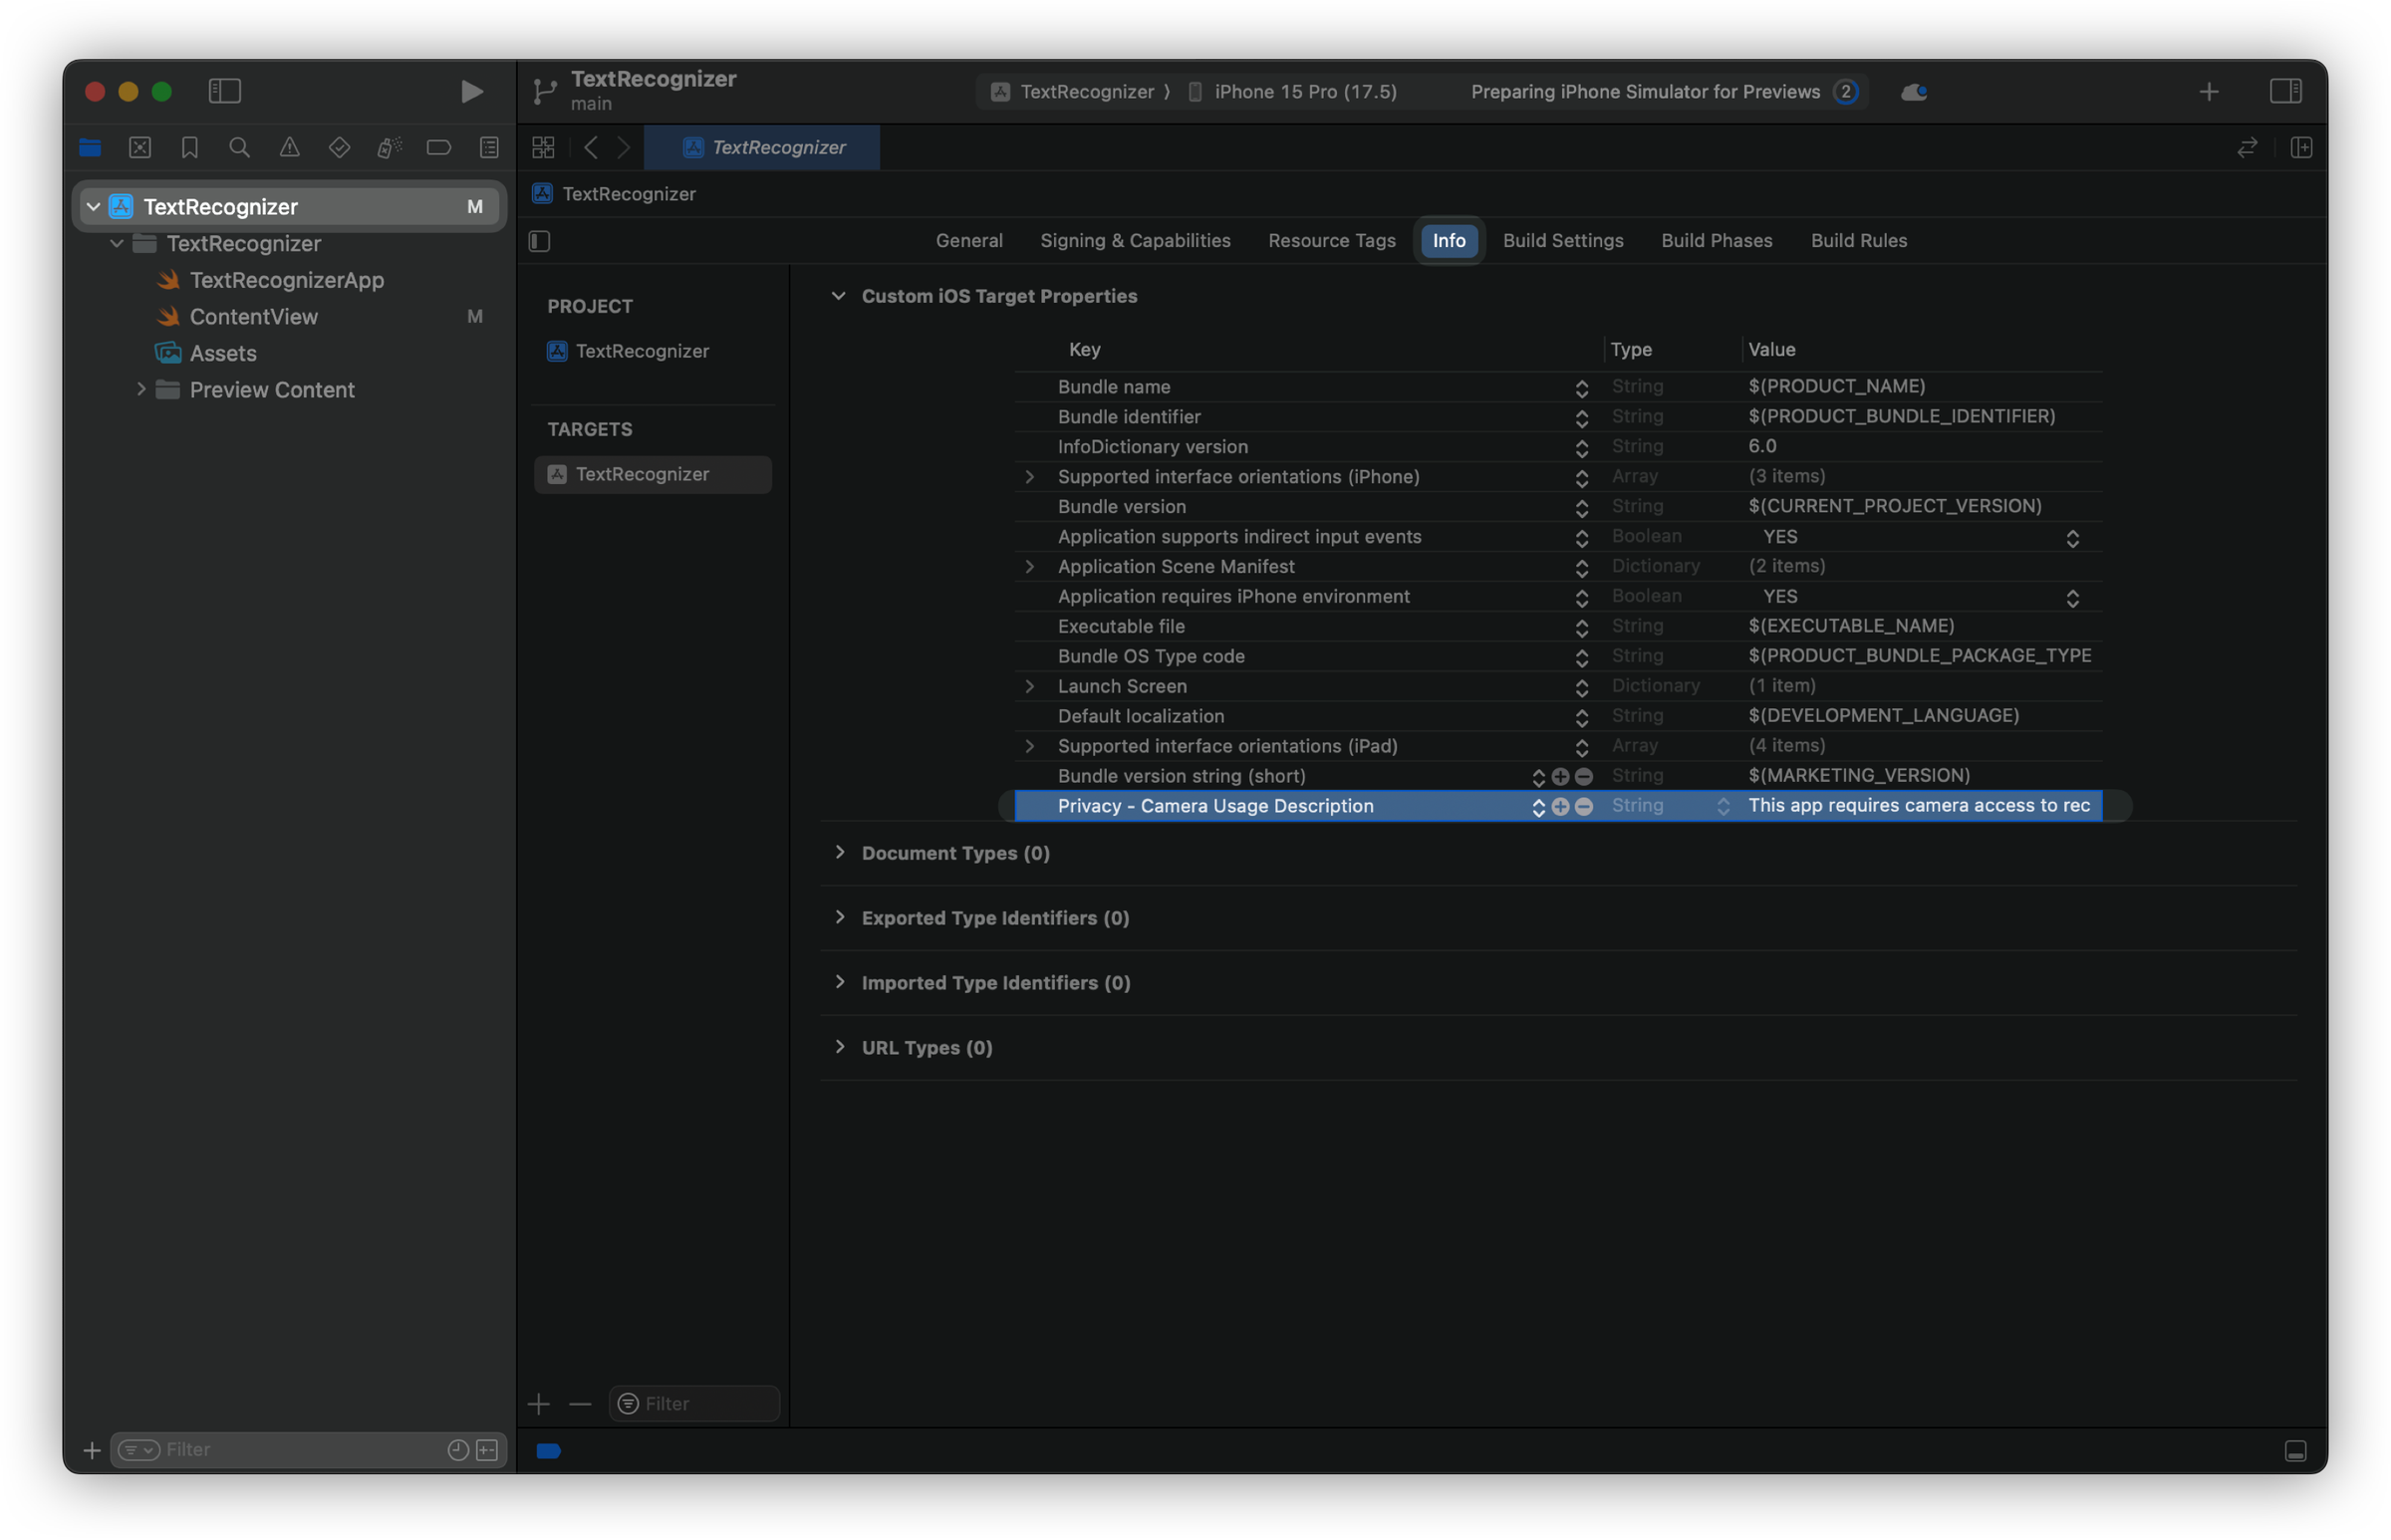Expand the Supported interface orientations (iPhone) row

(x=1030, y=477)
